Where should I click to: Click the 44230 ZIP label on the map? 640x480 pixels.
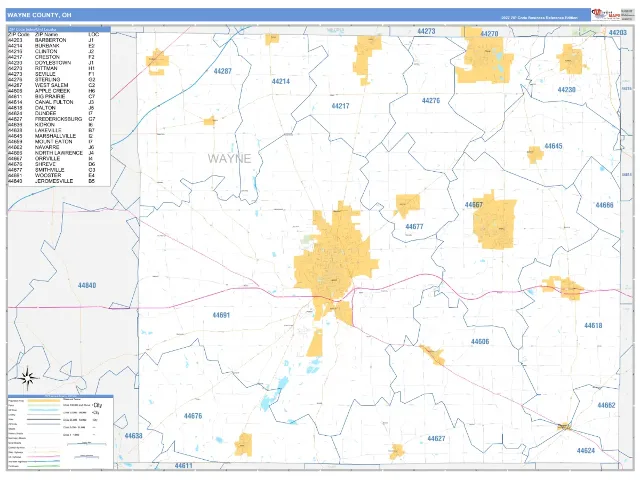point(567,90)
